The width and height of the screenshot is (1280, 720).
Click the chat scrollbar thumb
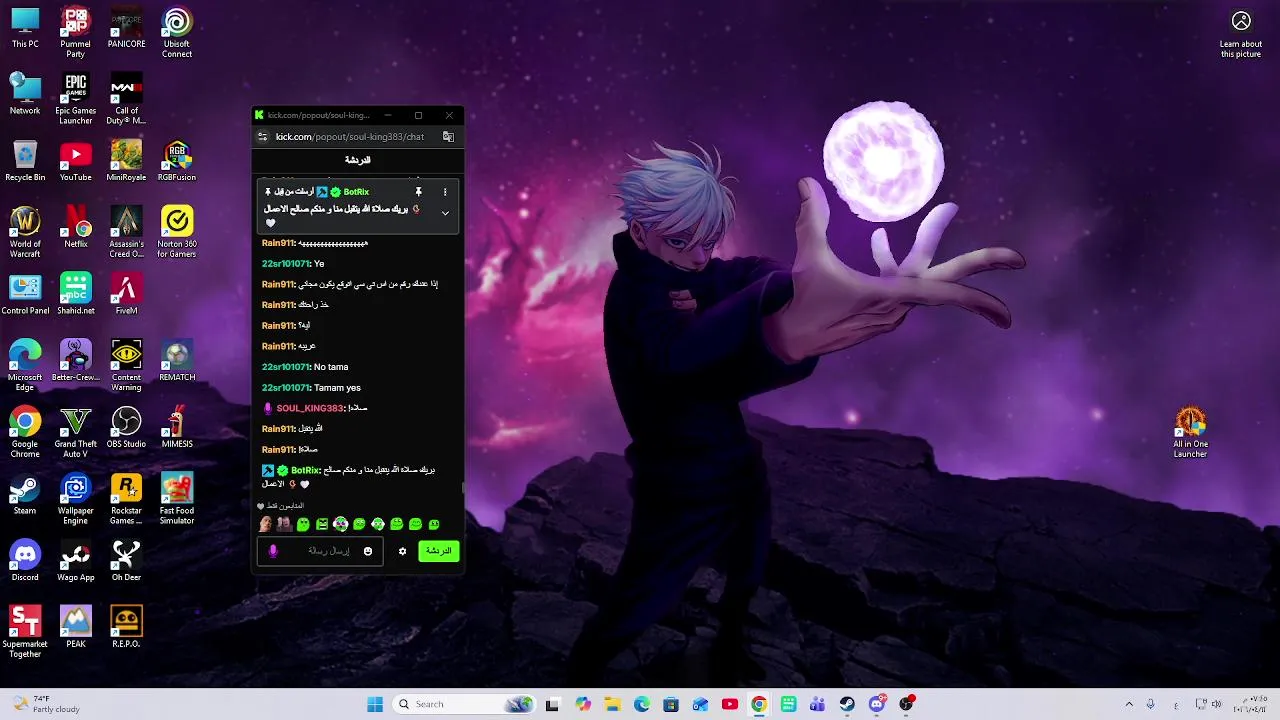click(x=462, y=488)
